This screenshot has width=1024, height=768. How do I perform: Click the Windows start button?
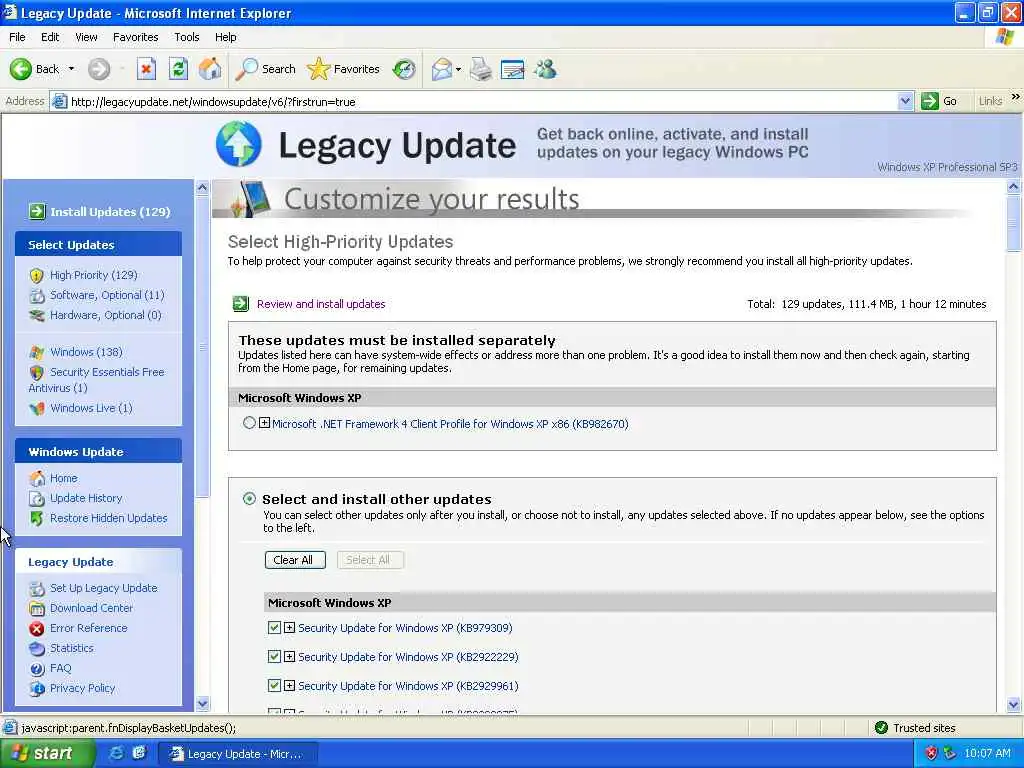pyautogui.click(x=47, y=753)
